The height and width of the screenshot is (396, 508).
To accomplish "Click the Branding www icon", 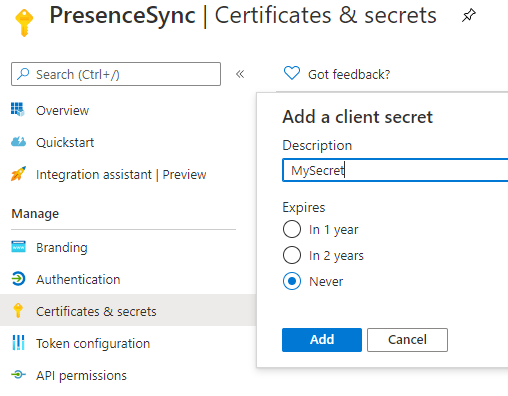I will pos(18,247).
